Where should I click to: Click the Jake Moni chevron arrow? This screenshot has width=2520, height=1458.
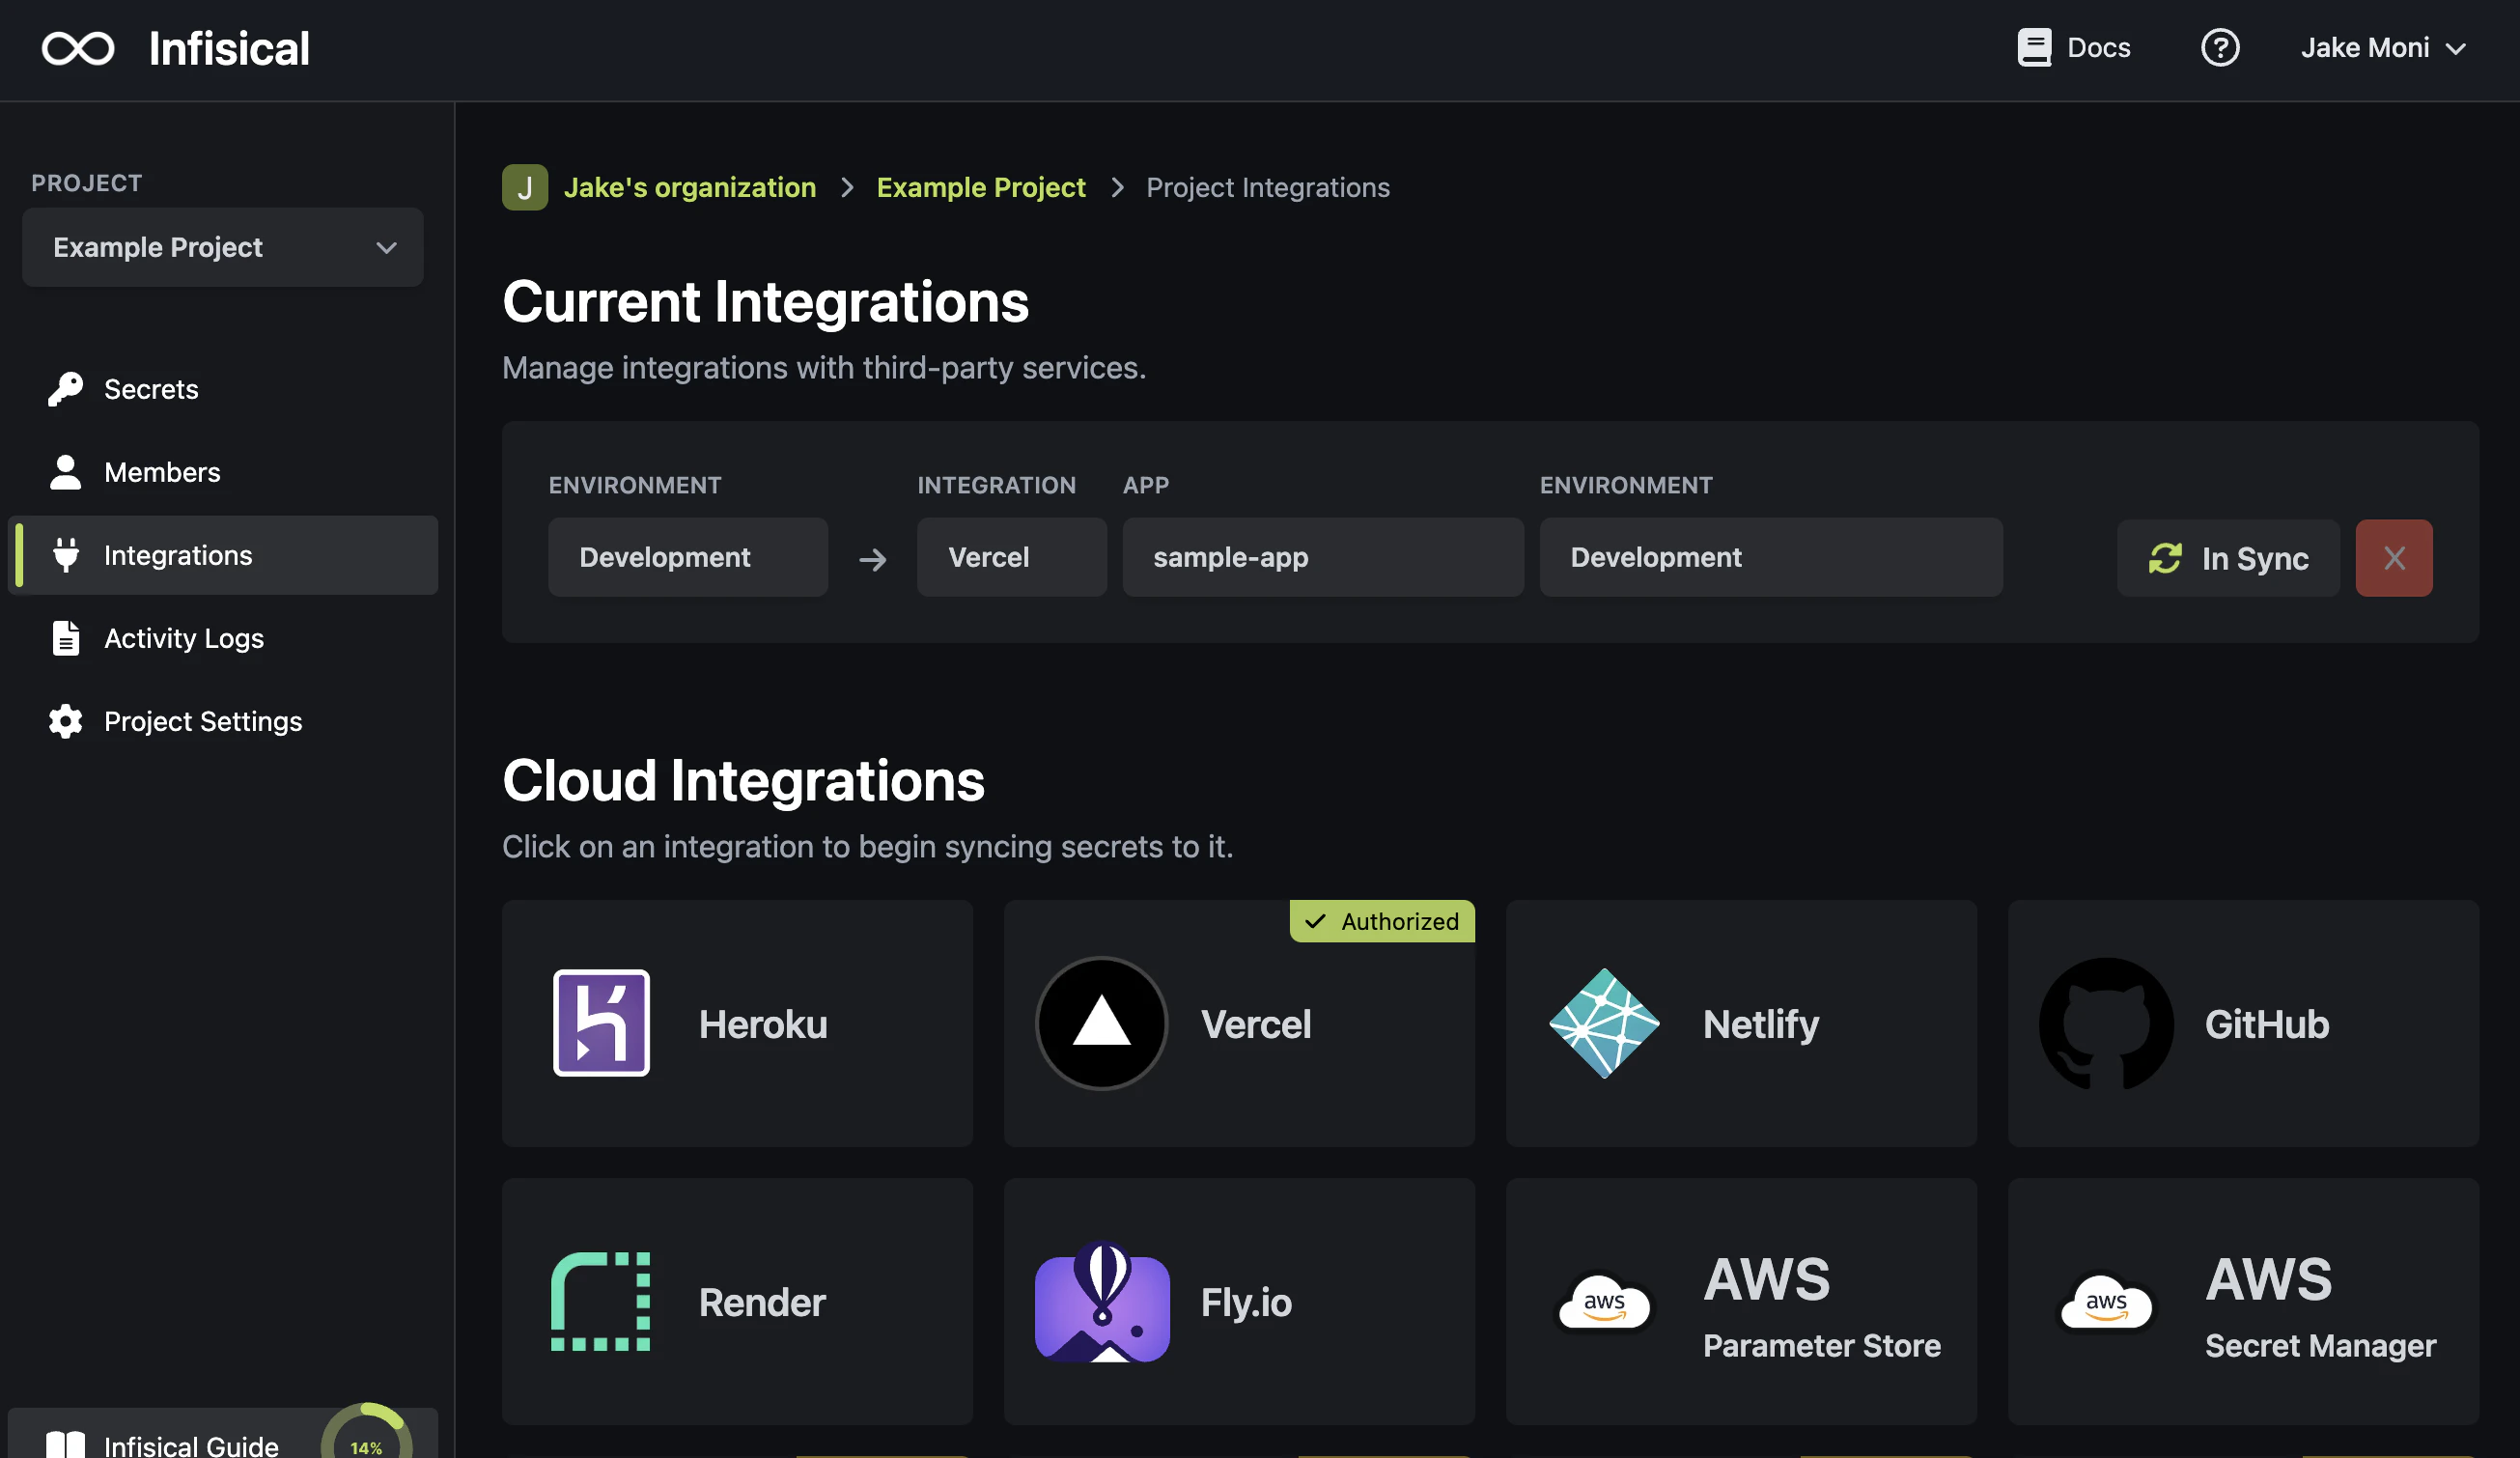(x=2456, y=48)
